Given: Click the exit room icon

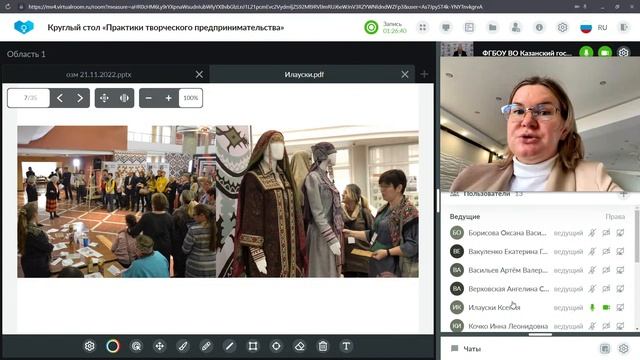Looking at the screenshot, I should (624, 27).
